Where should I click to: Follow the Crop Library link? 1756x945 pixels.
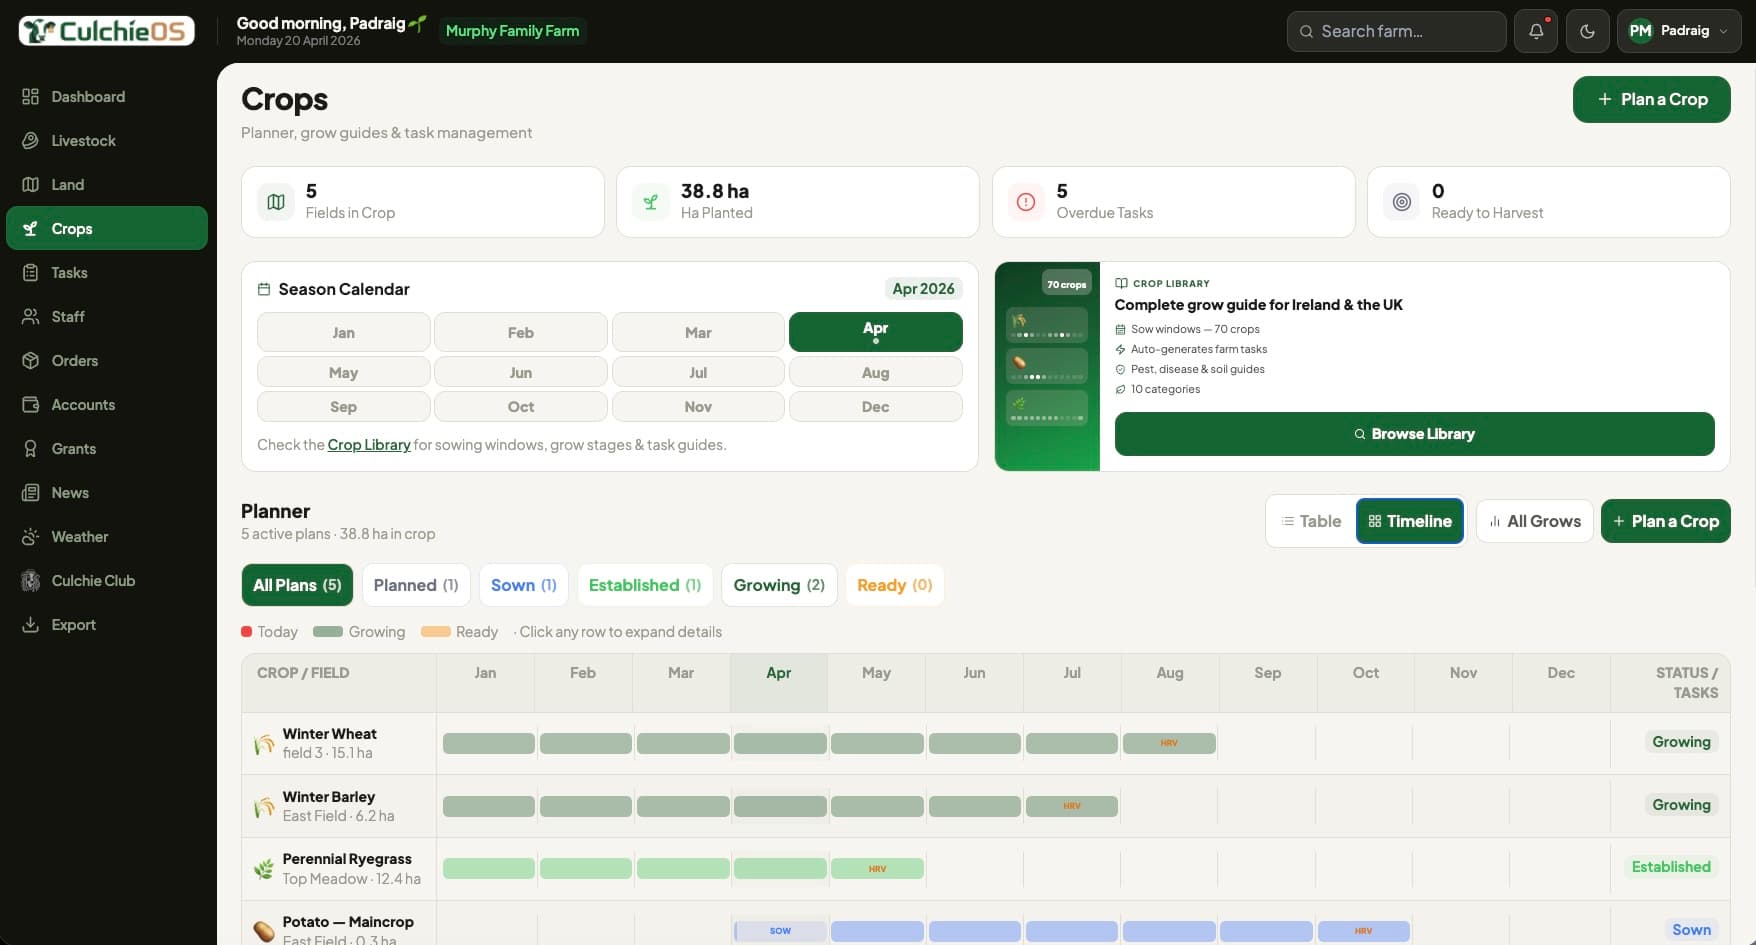369,445
